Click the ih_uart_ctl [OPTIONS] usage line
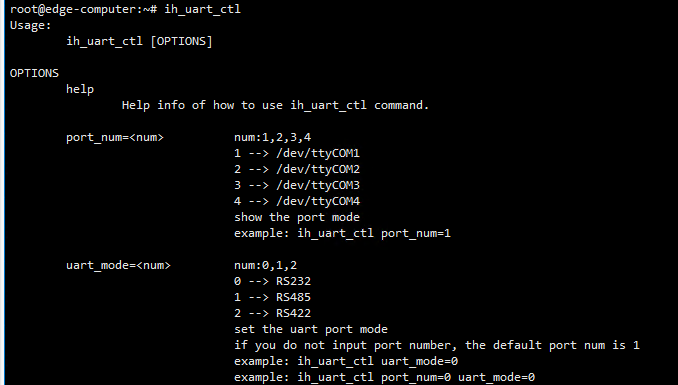 click(139, 42)
